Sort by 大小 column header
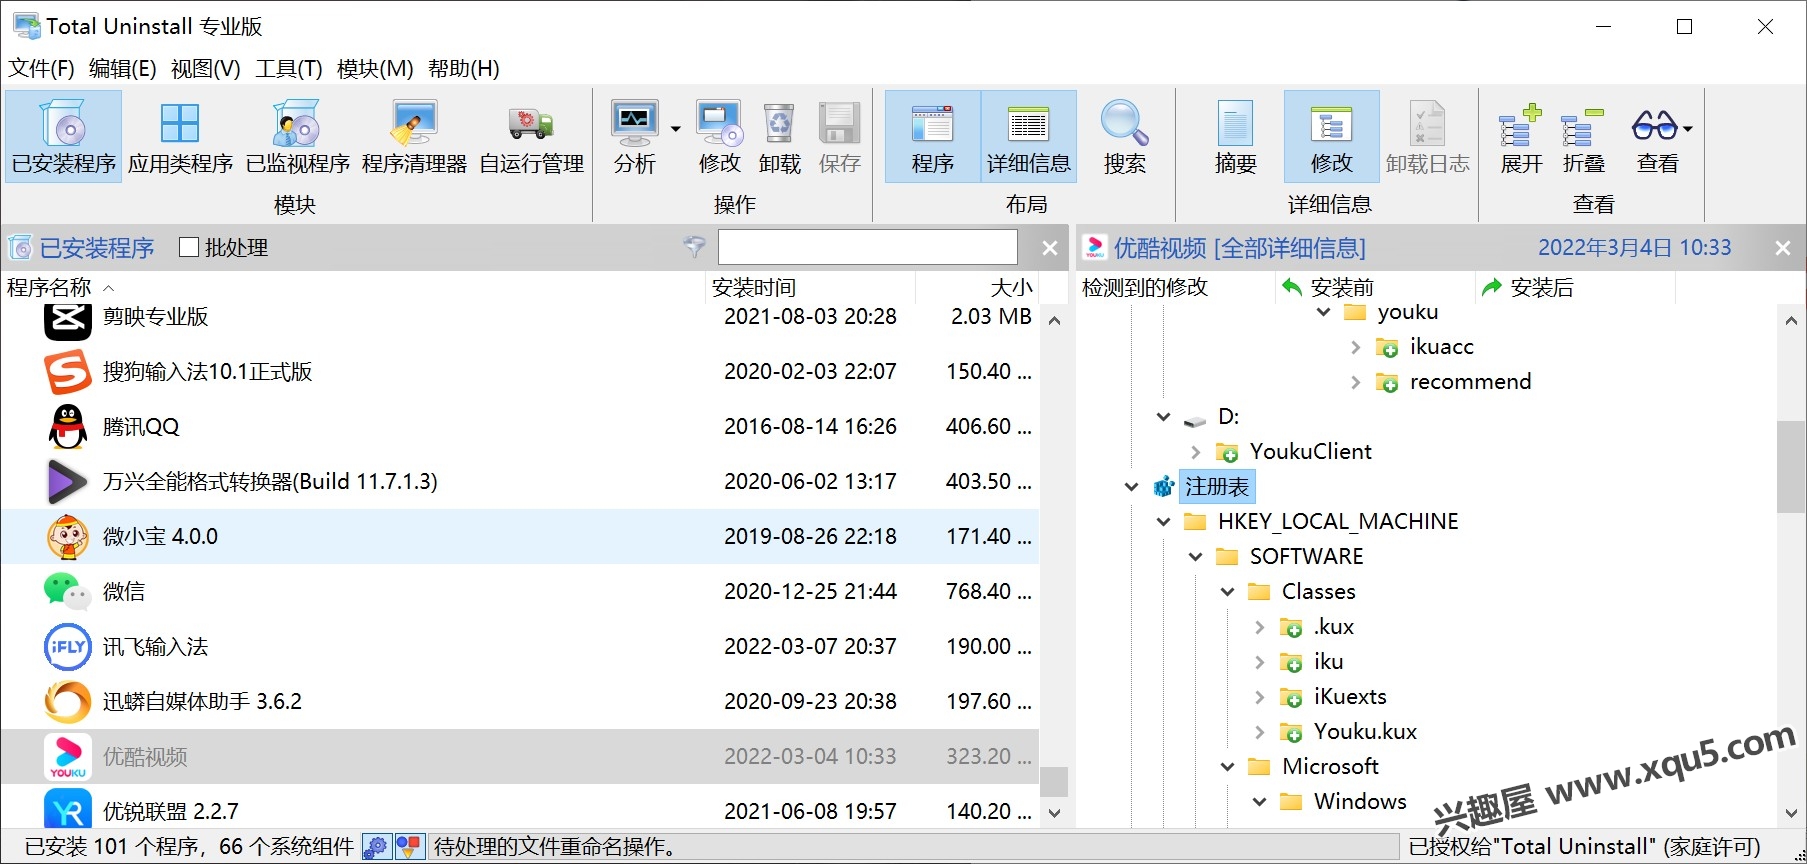 (977, 288)
